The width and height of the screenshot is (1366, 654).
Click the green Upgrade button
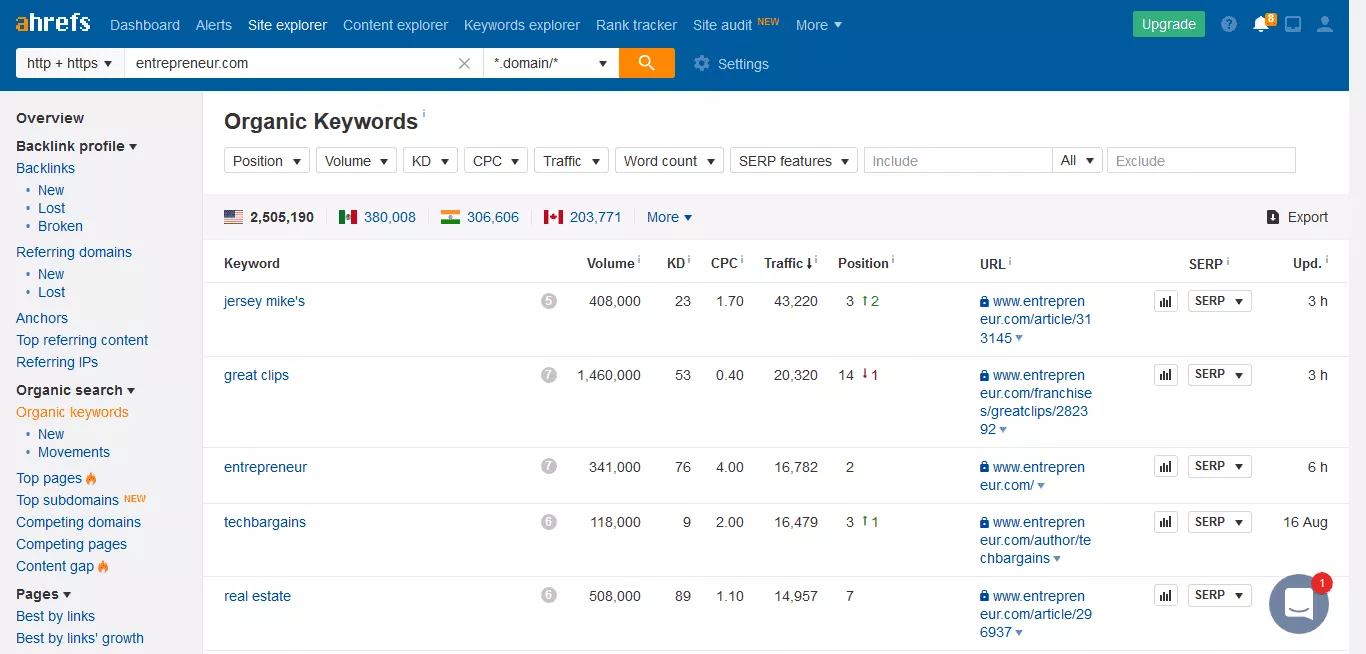1168,25
